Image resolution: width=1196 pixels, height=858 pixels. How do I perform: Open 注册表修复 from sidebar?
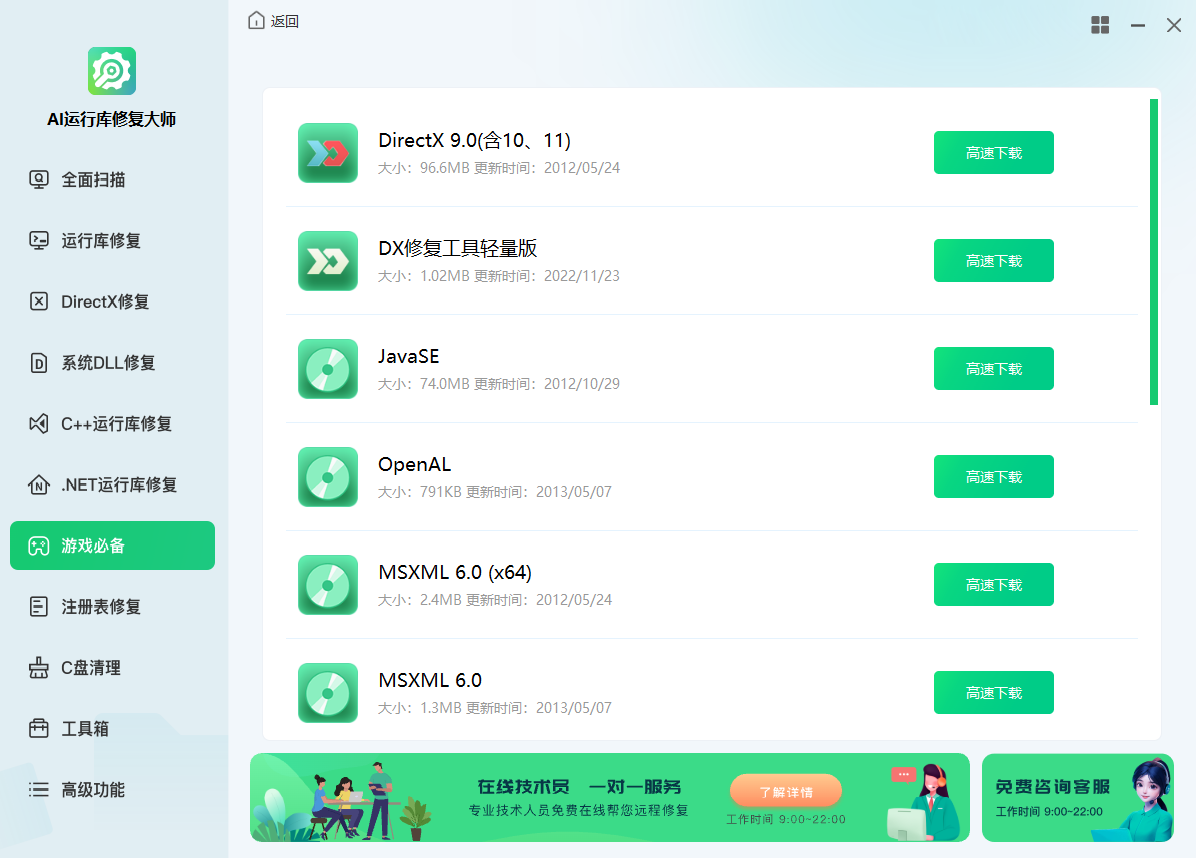pos(101,607)
